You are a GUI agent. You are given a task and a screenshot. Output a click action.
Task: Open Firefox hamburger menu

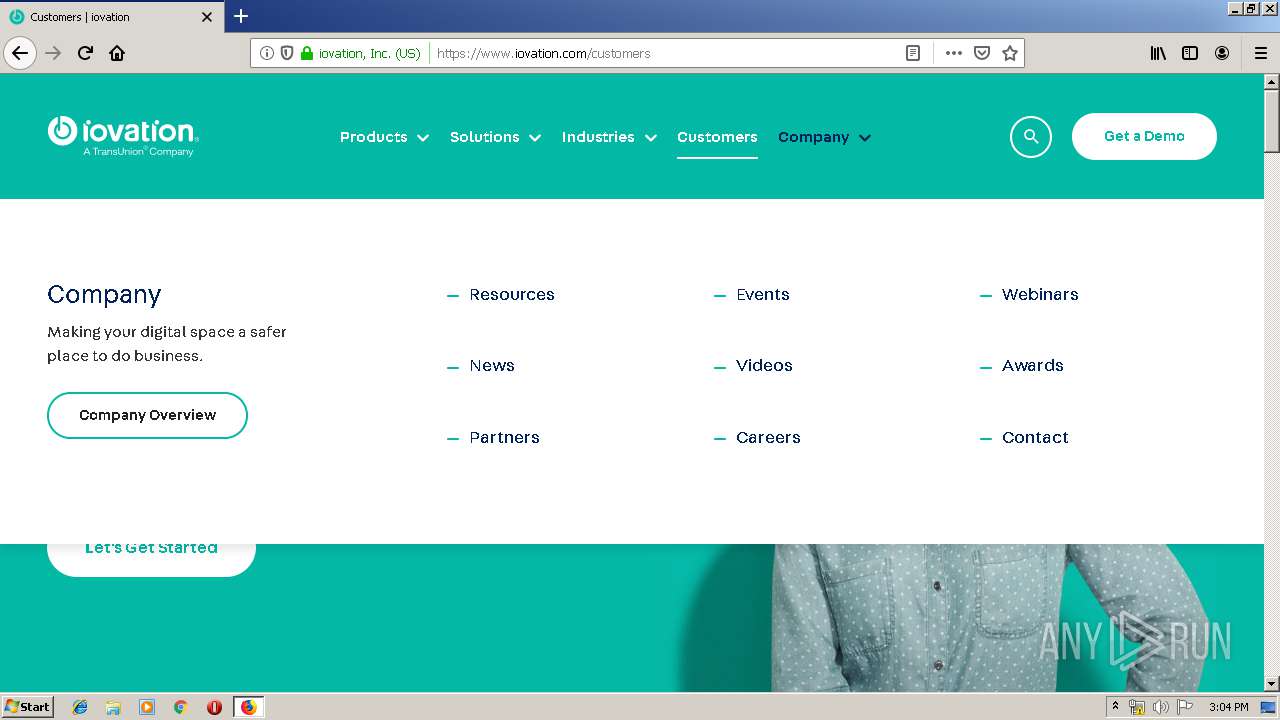point(1261,53)
